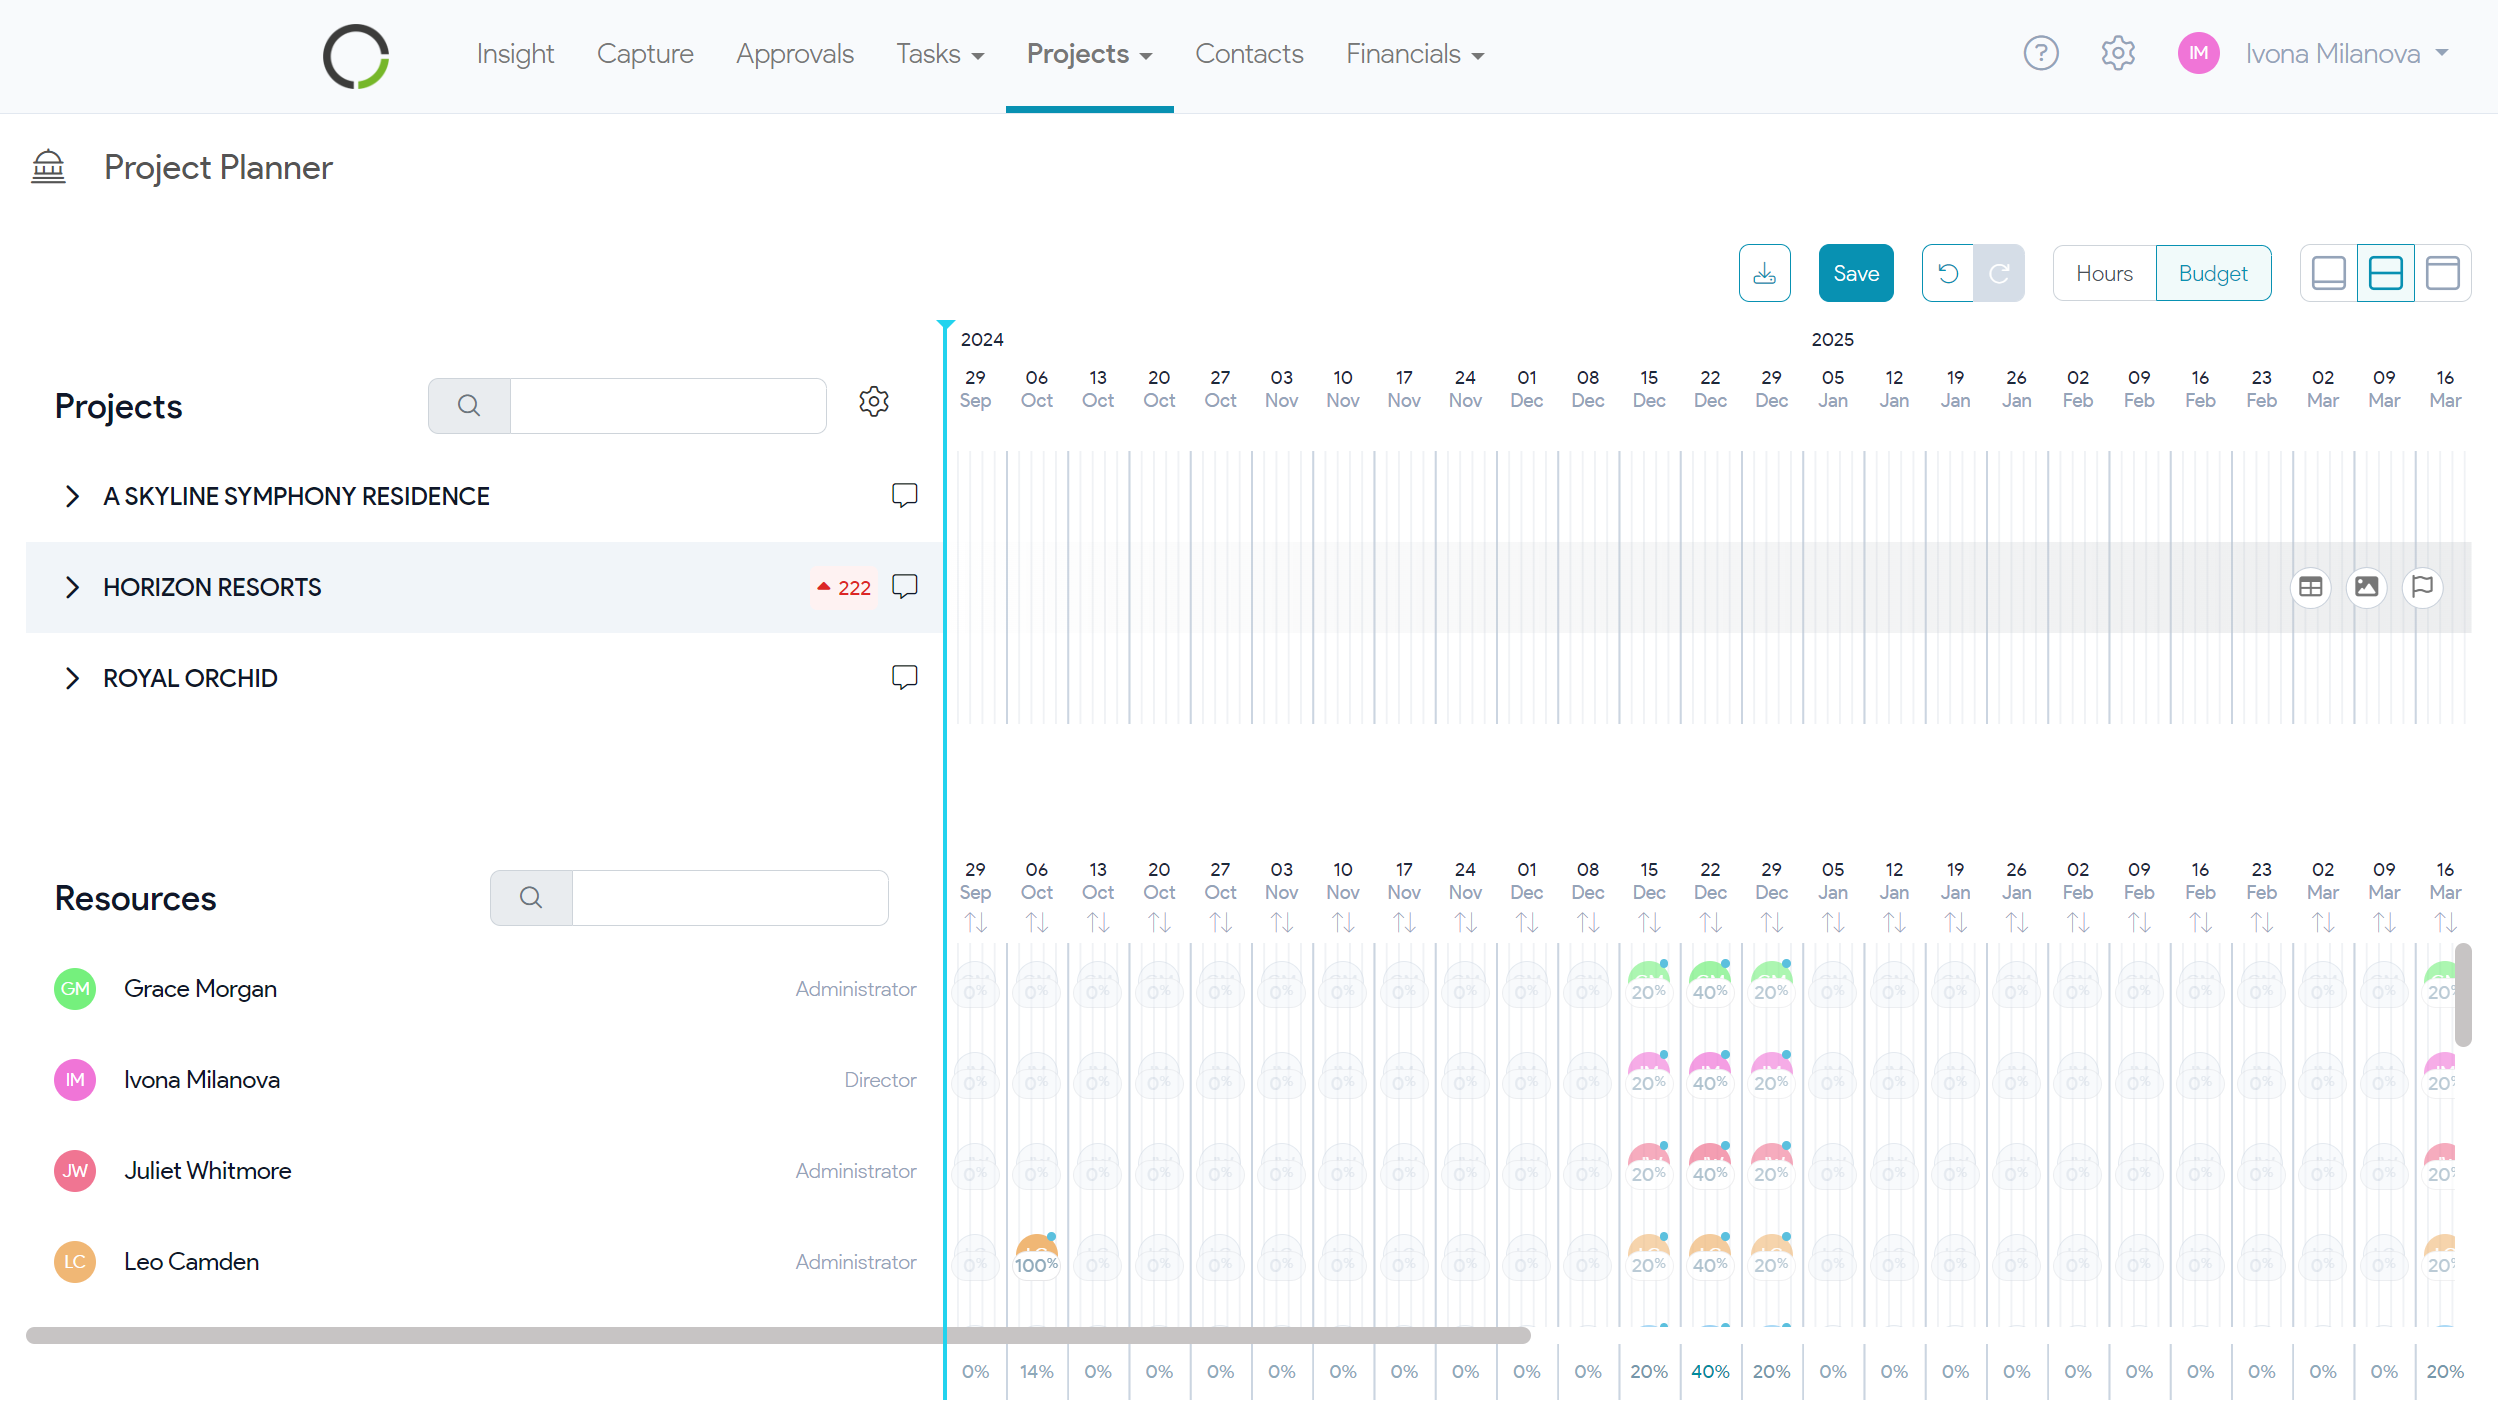The image size is (2498, 1428).
Task: Open the help question mark icon
Action: 2040,53
